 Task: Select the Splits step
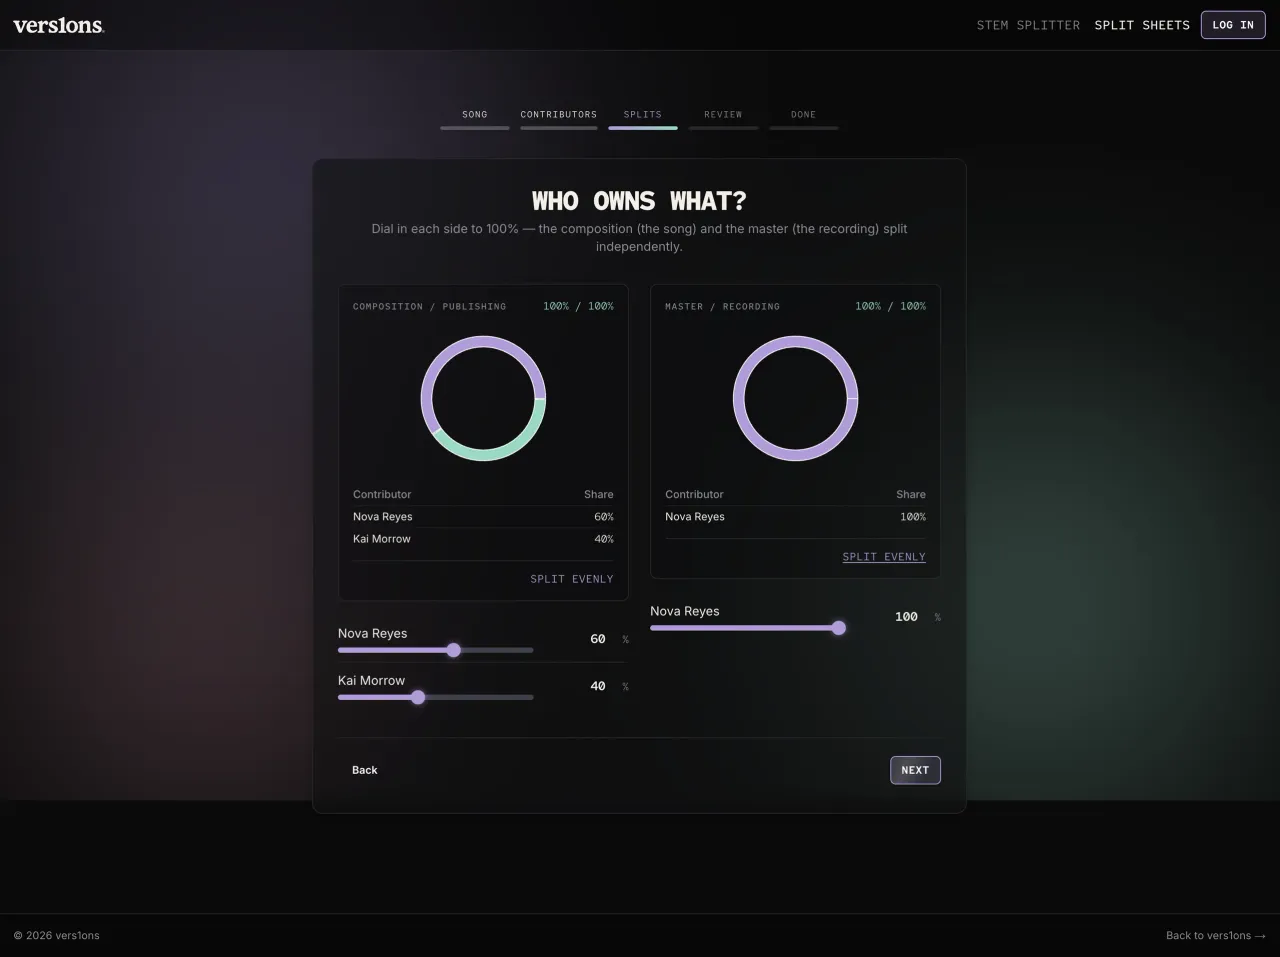[x=643, y=118]
